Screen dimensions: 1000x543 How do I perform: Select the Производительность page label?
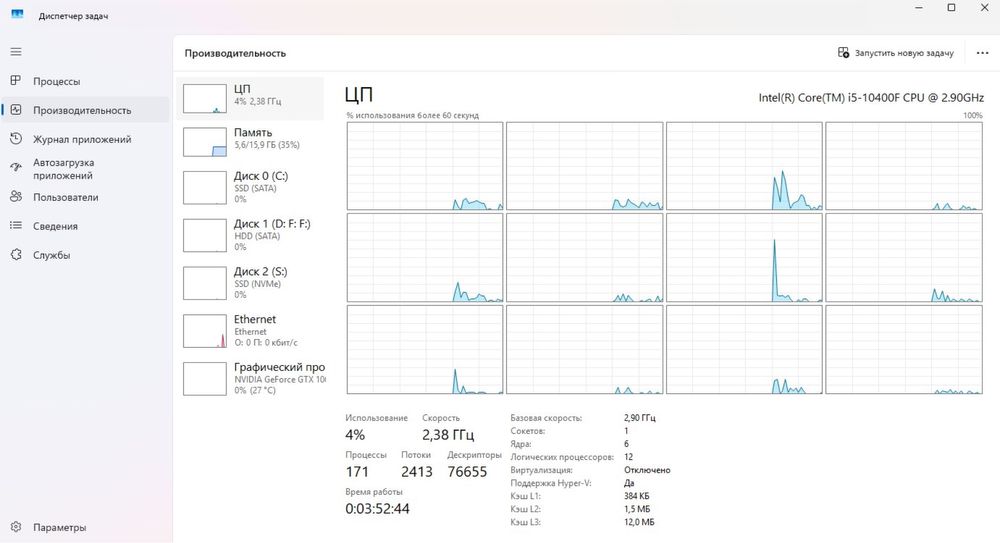pyautogui.click(x=82, y=110)
